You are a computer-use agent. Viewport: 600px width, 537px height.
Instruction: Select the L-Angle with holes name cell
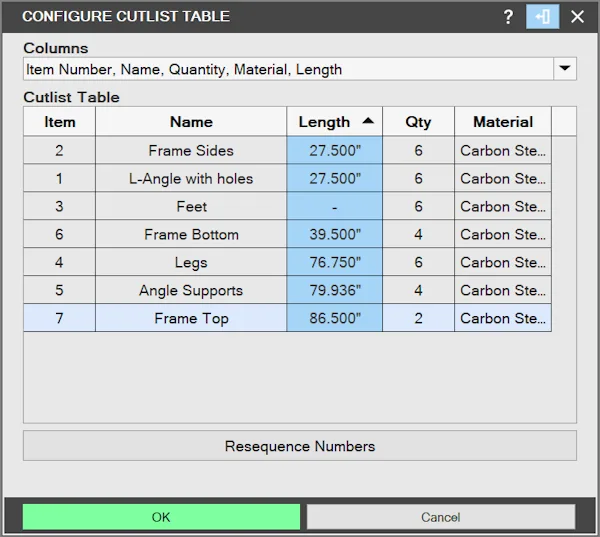coord(191,178)
